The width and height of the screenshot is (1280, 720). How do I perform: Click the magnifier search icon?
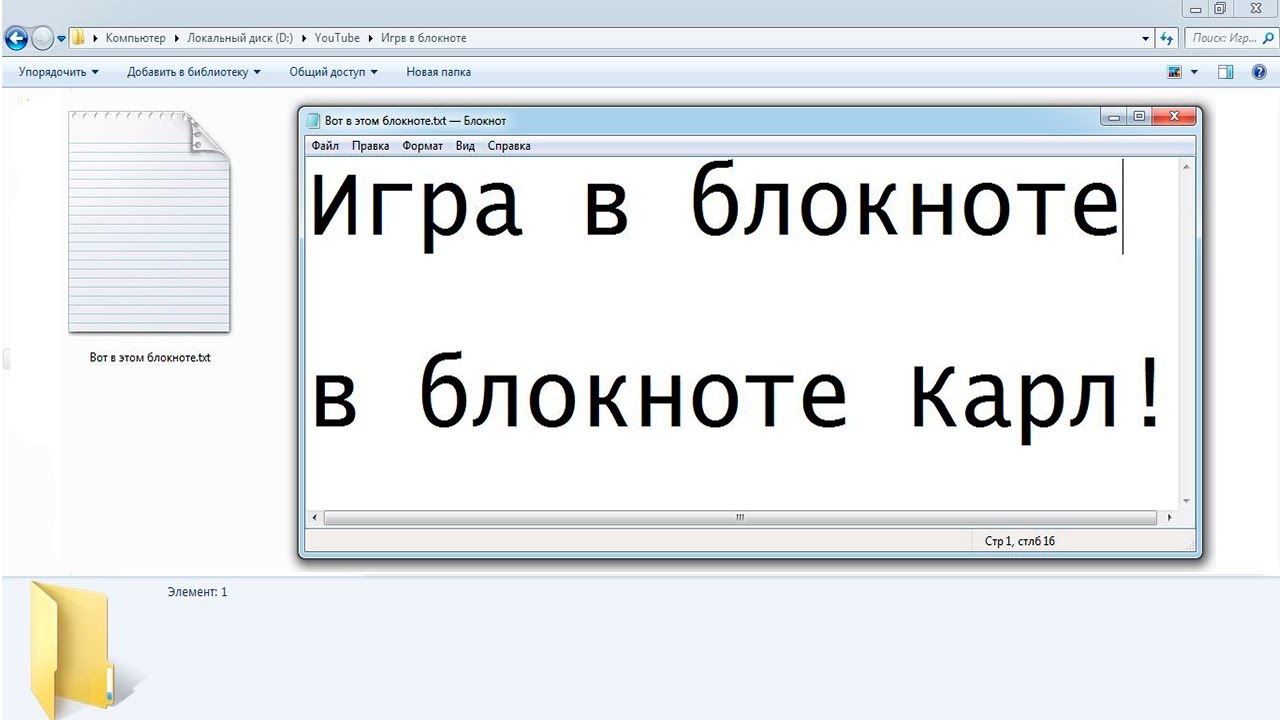[1269, 38]
